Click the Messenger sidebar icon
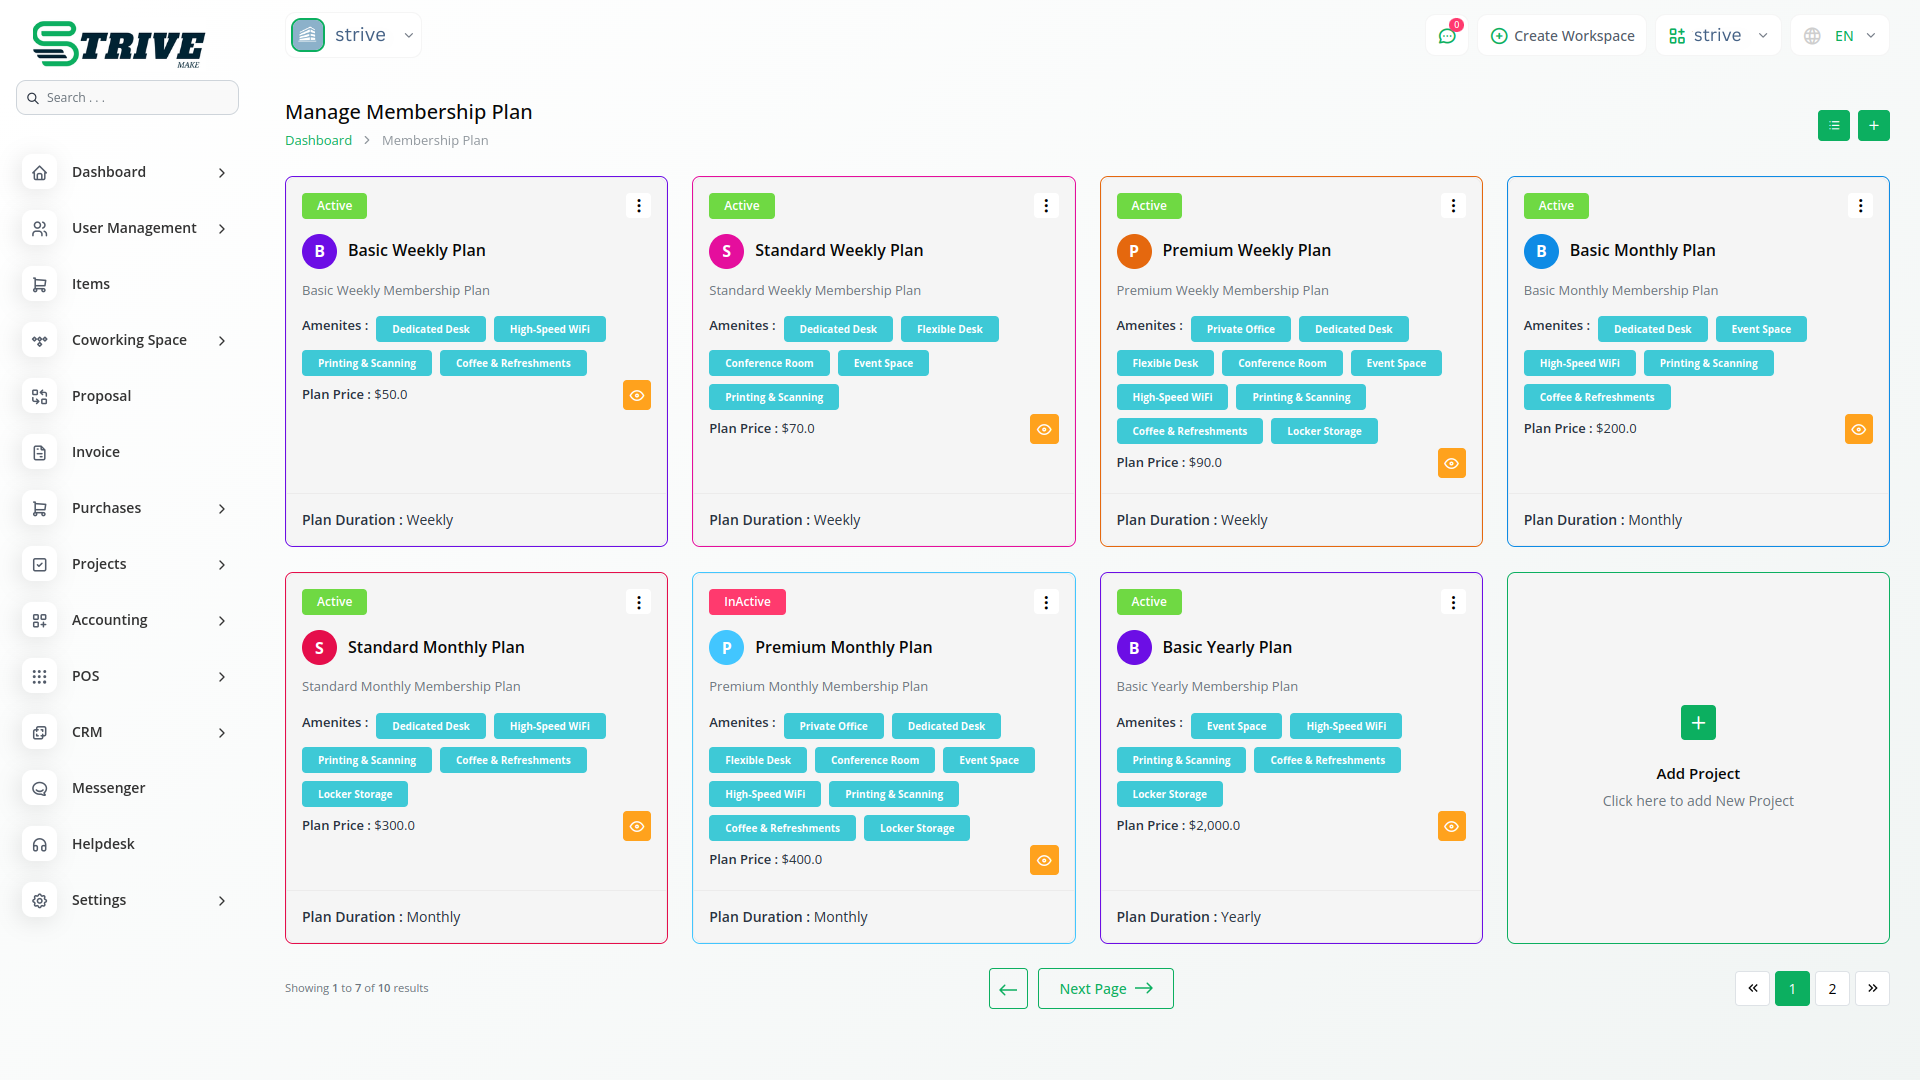 coord(40,788)
